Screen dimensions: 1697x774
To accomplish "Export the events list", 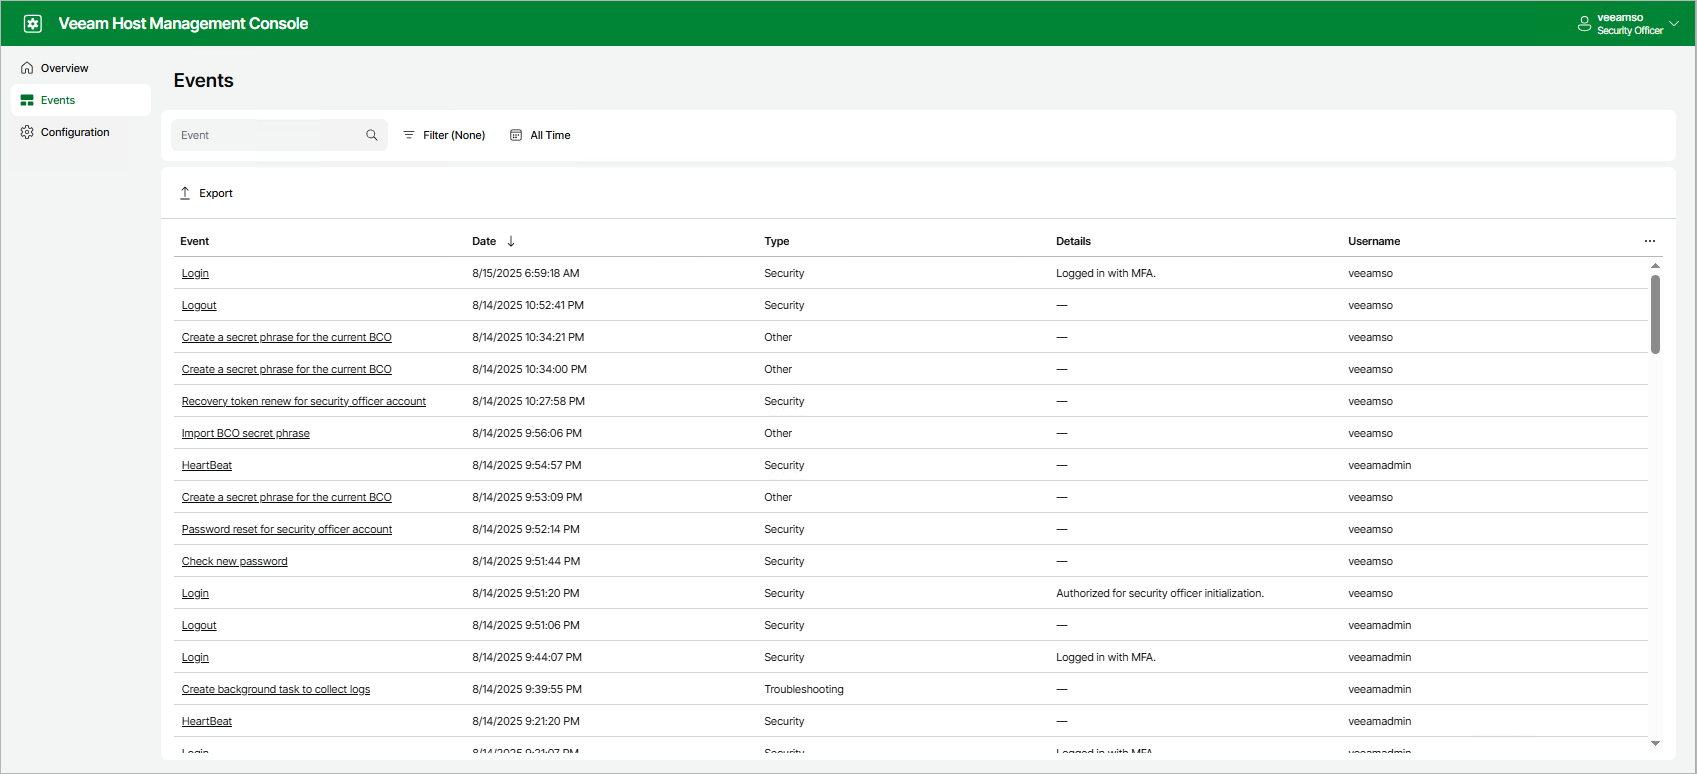I will 206,193.
